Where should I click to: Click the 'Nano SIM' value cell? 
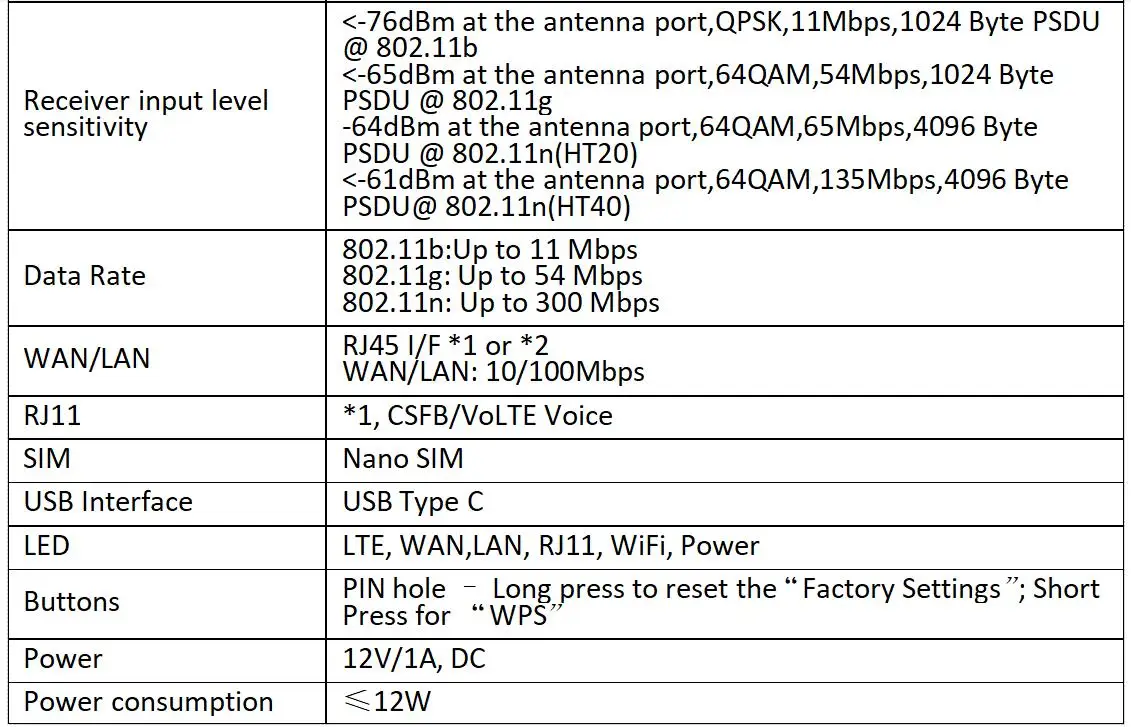click(403, 458)
